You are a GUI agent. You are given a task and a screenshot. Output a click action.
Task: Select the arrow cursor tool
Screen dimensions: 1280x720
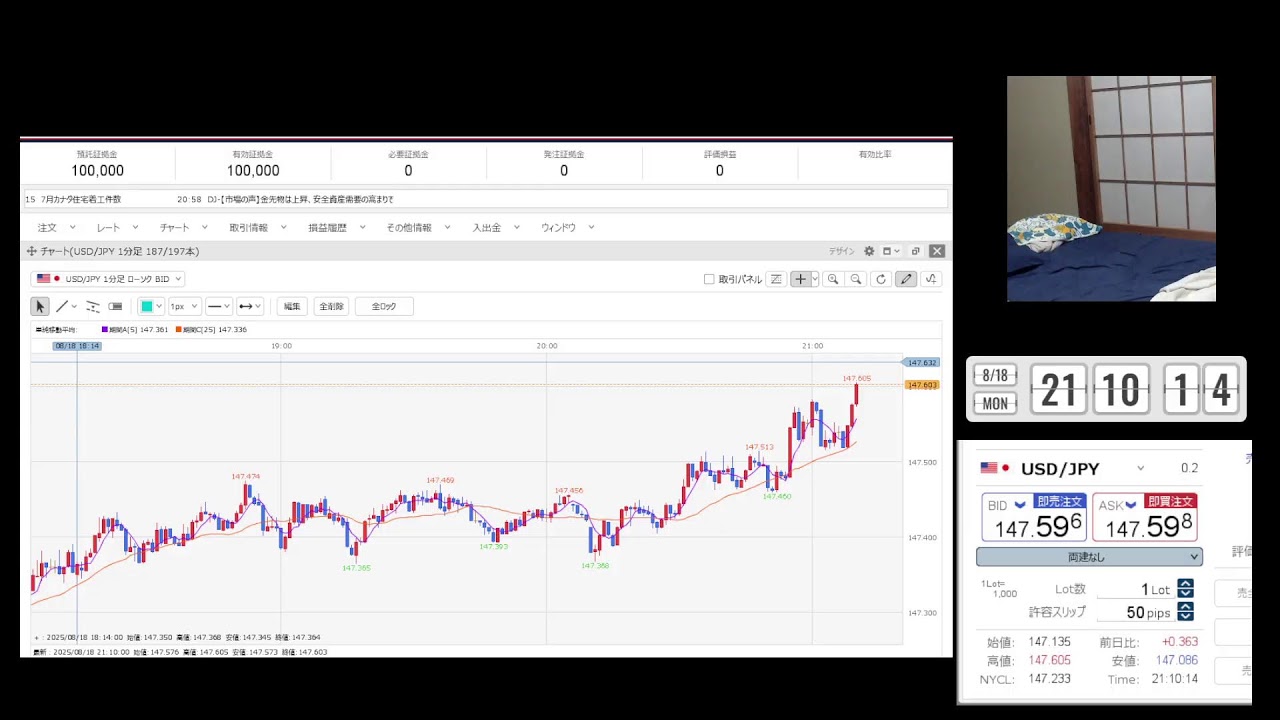40,307
